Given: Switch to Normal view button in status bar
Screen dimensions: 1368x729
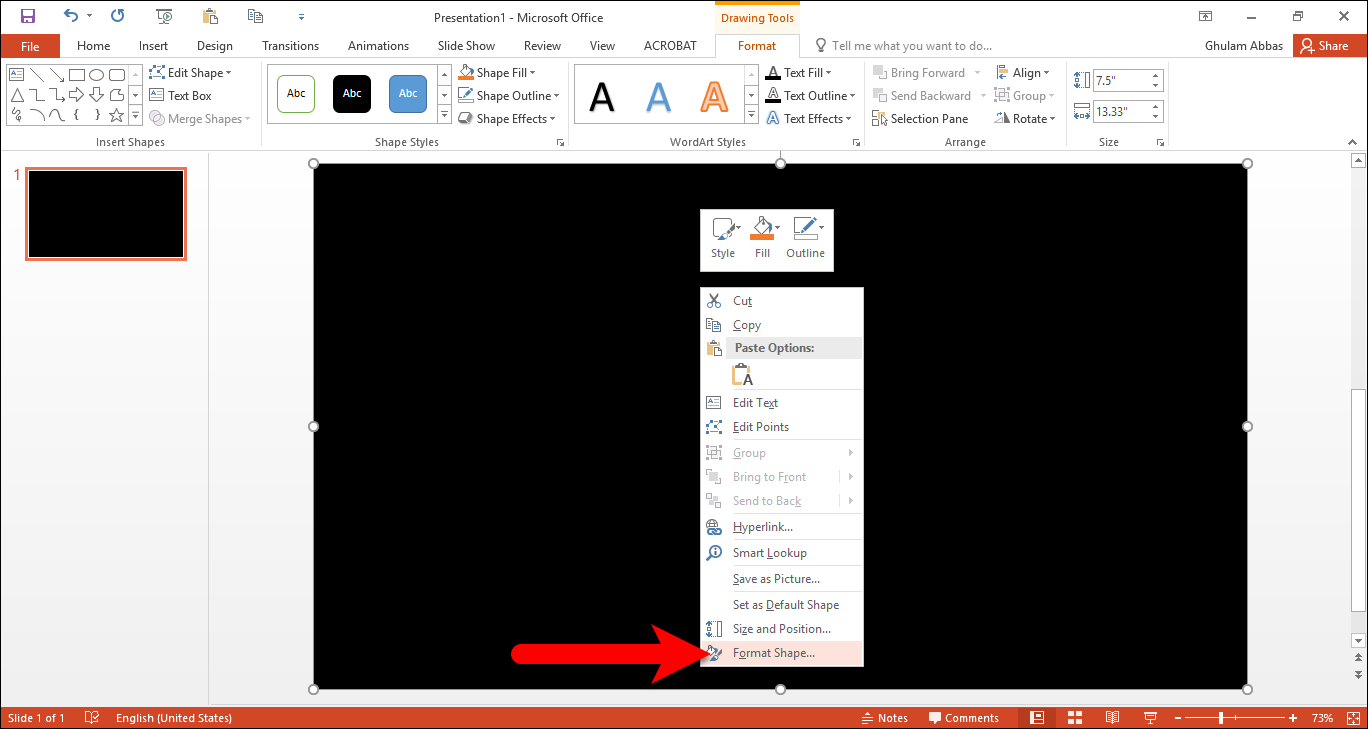Looking at the screenshot, I should (1037, 718).
